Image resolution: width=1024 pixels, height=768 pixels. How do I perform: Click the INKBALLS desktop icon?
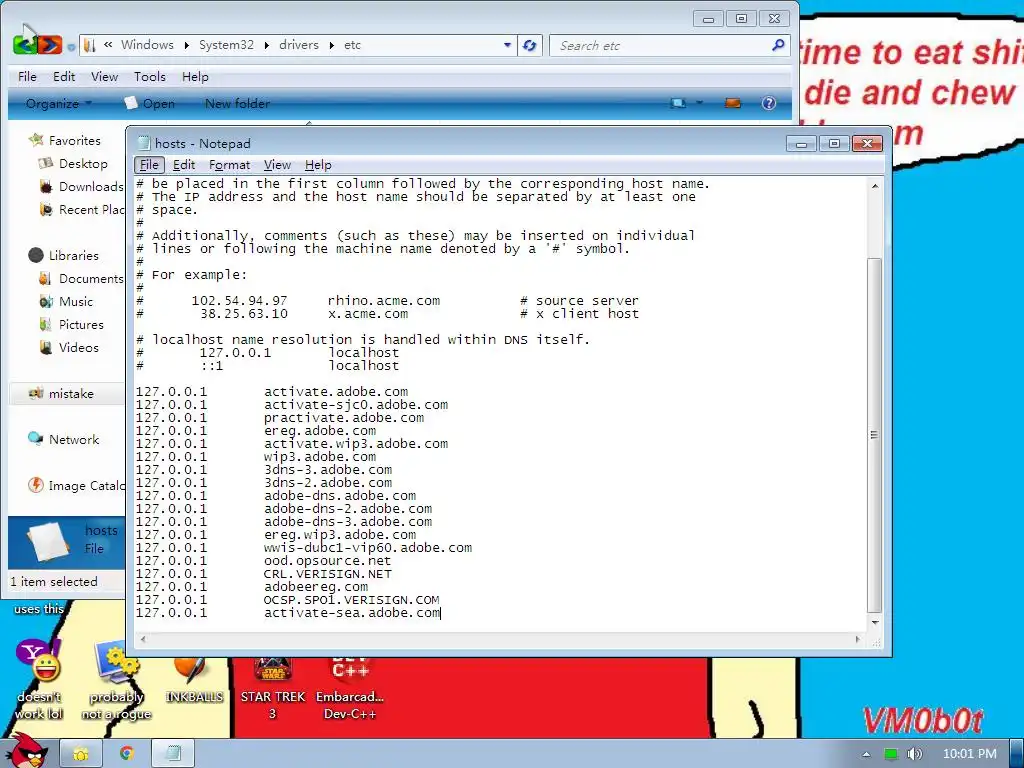(194, 679)
